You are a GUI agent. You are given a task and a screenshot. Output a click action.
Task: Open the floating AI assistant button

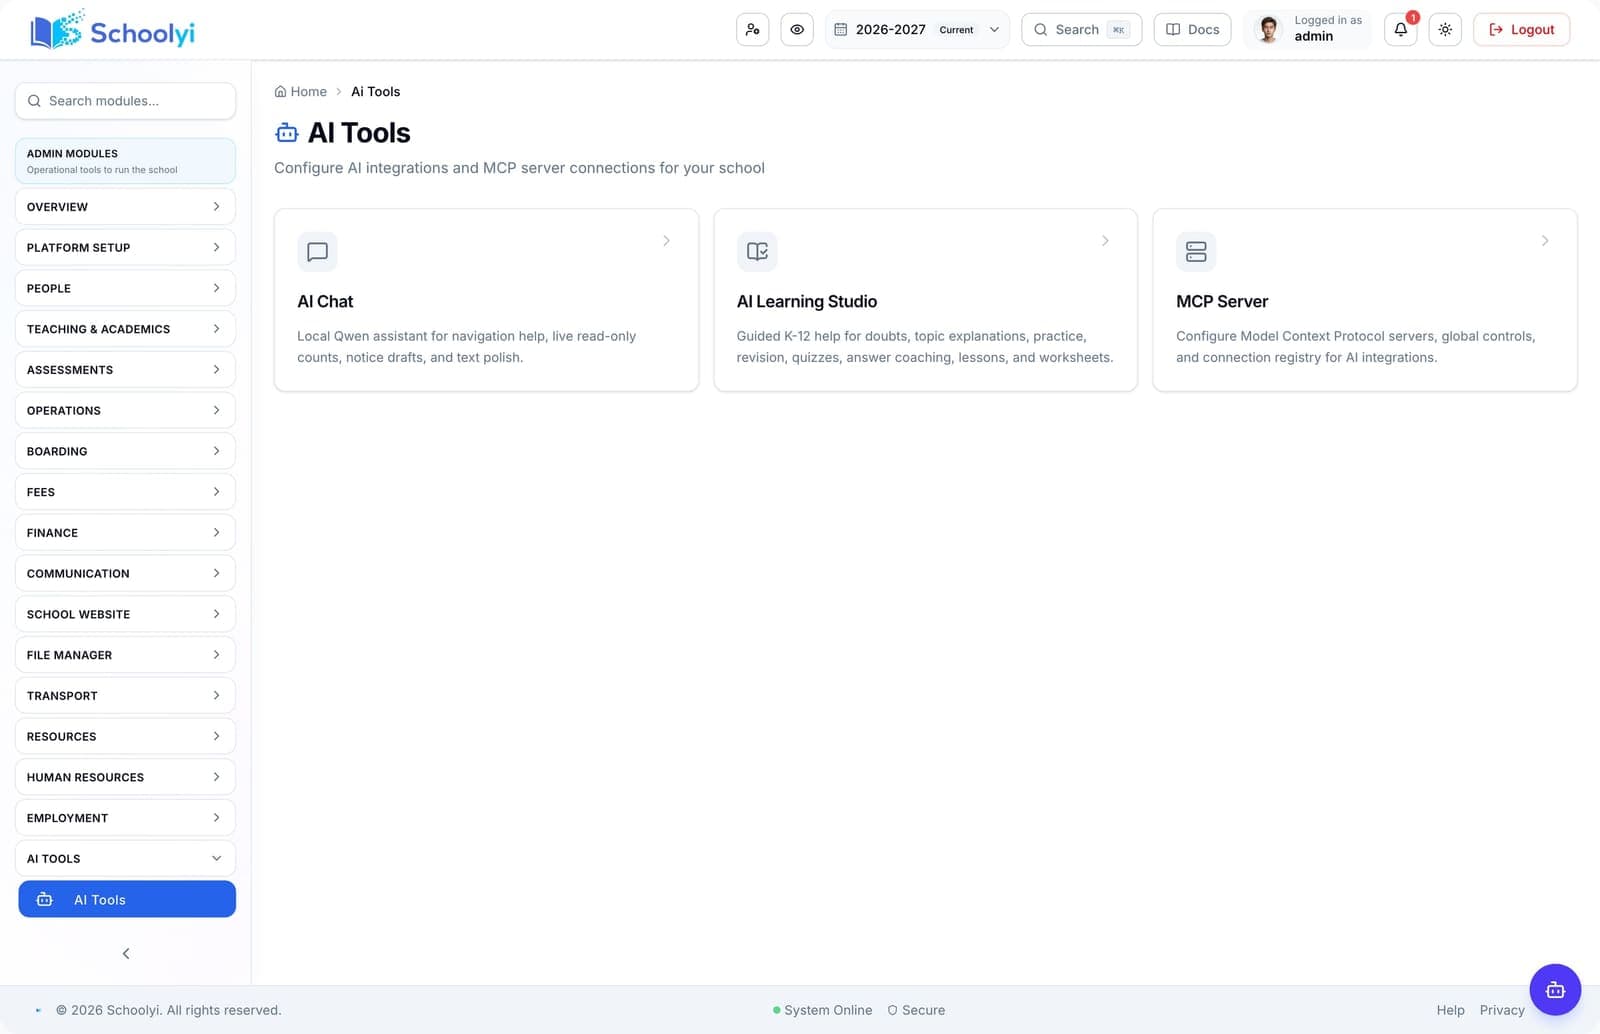point(1555,989)
